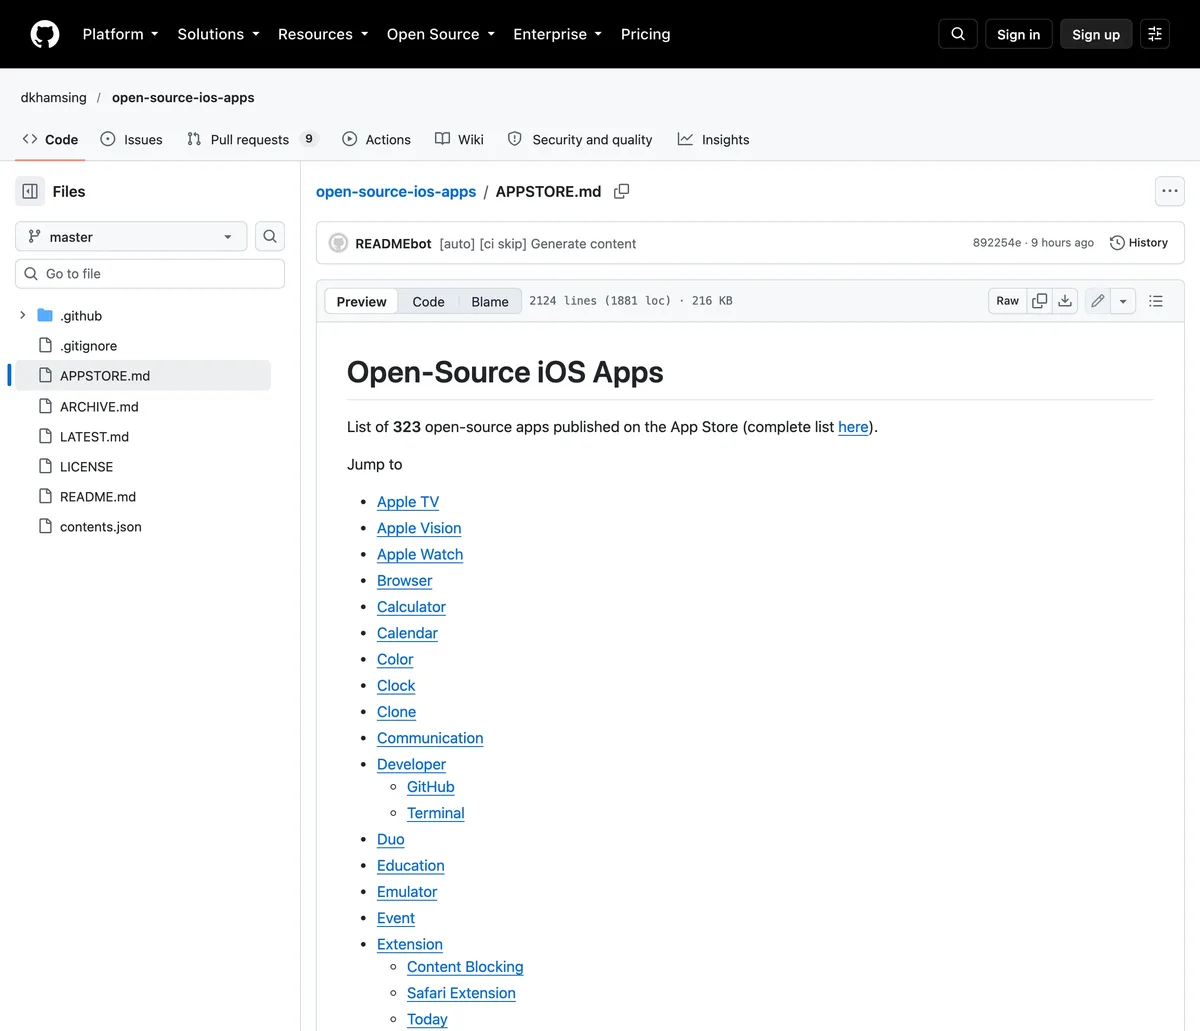This screenshot has height=1031, width=1200.
Task: Open the Actions tab
Action: coord(376,140)
